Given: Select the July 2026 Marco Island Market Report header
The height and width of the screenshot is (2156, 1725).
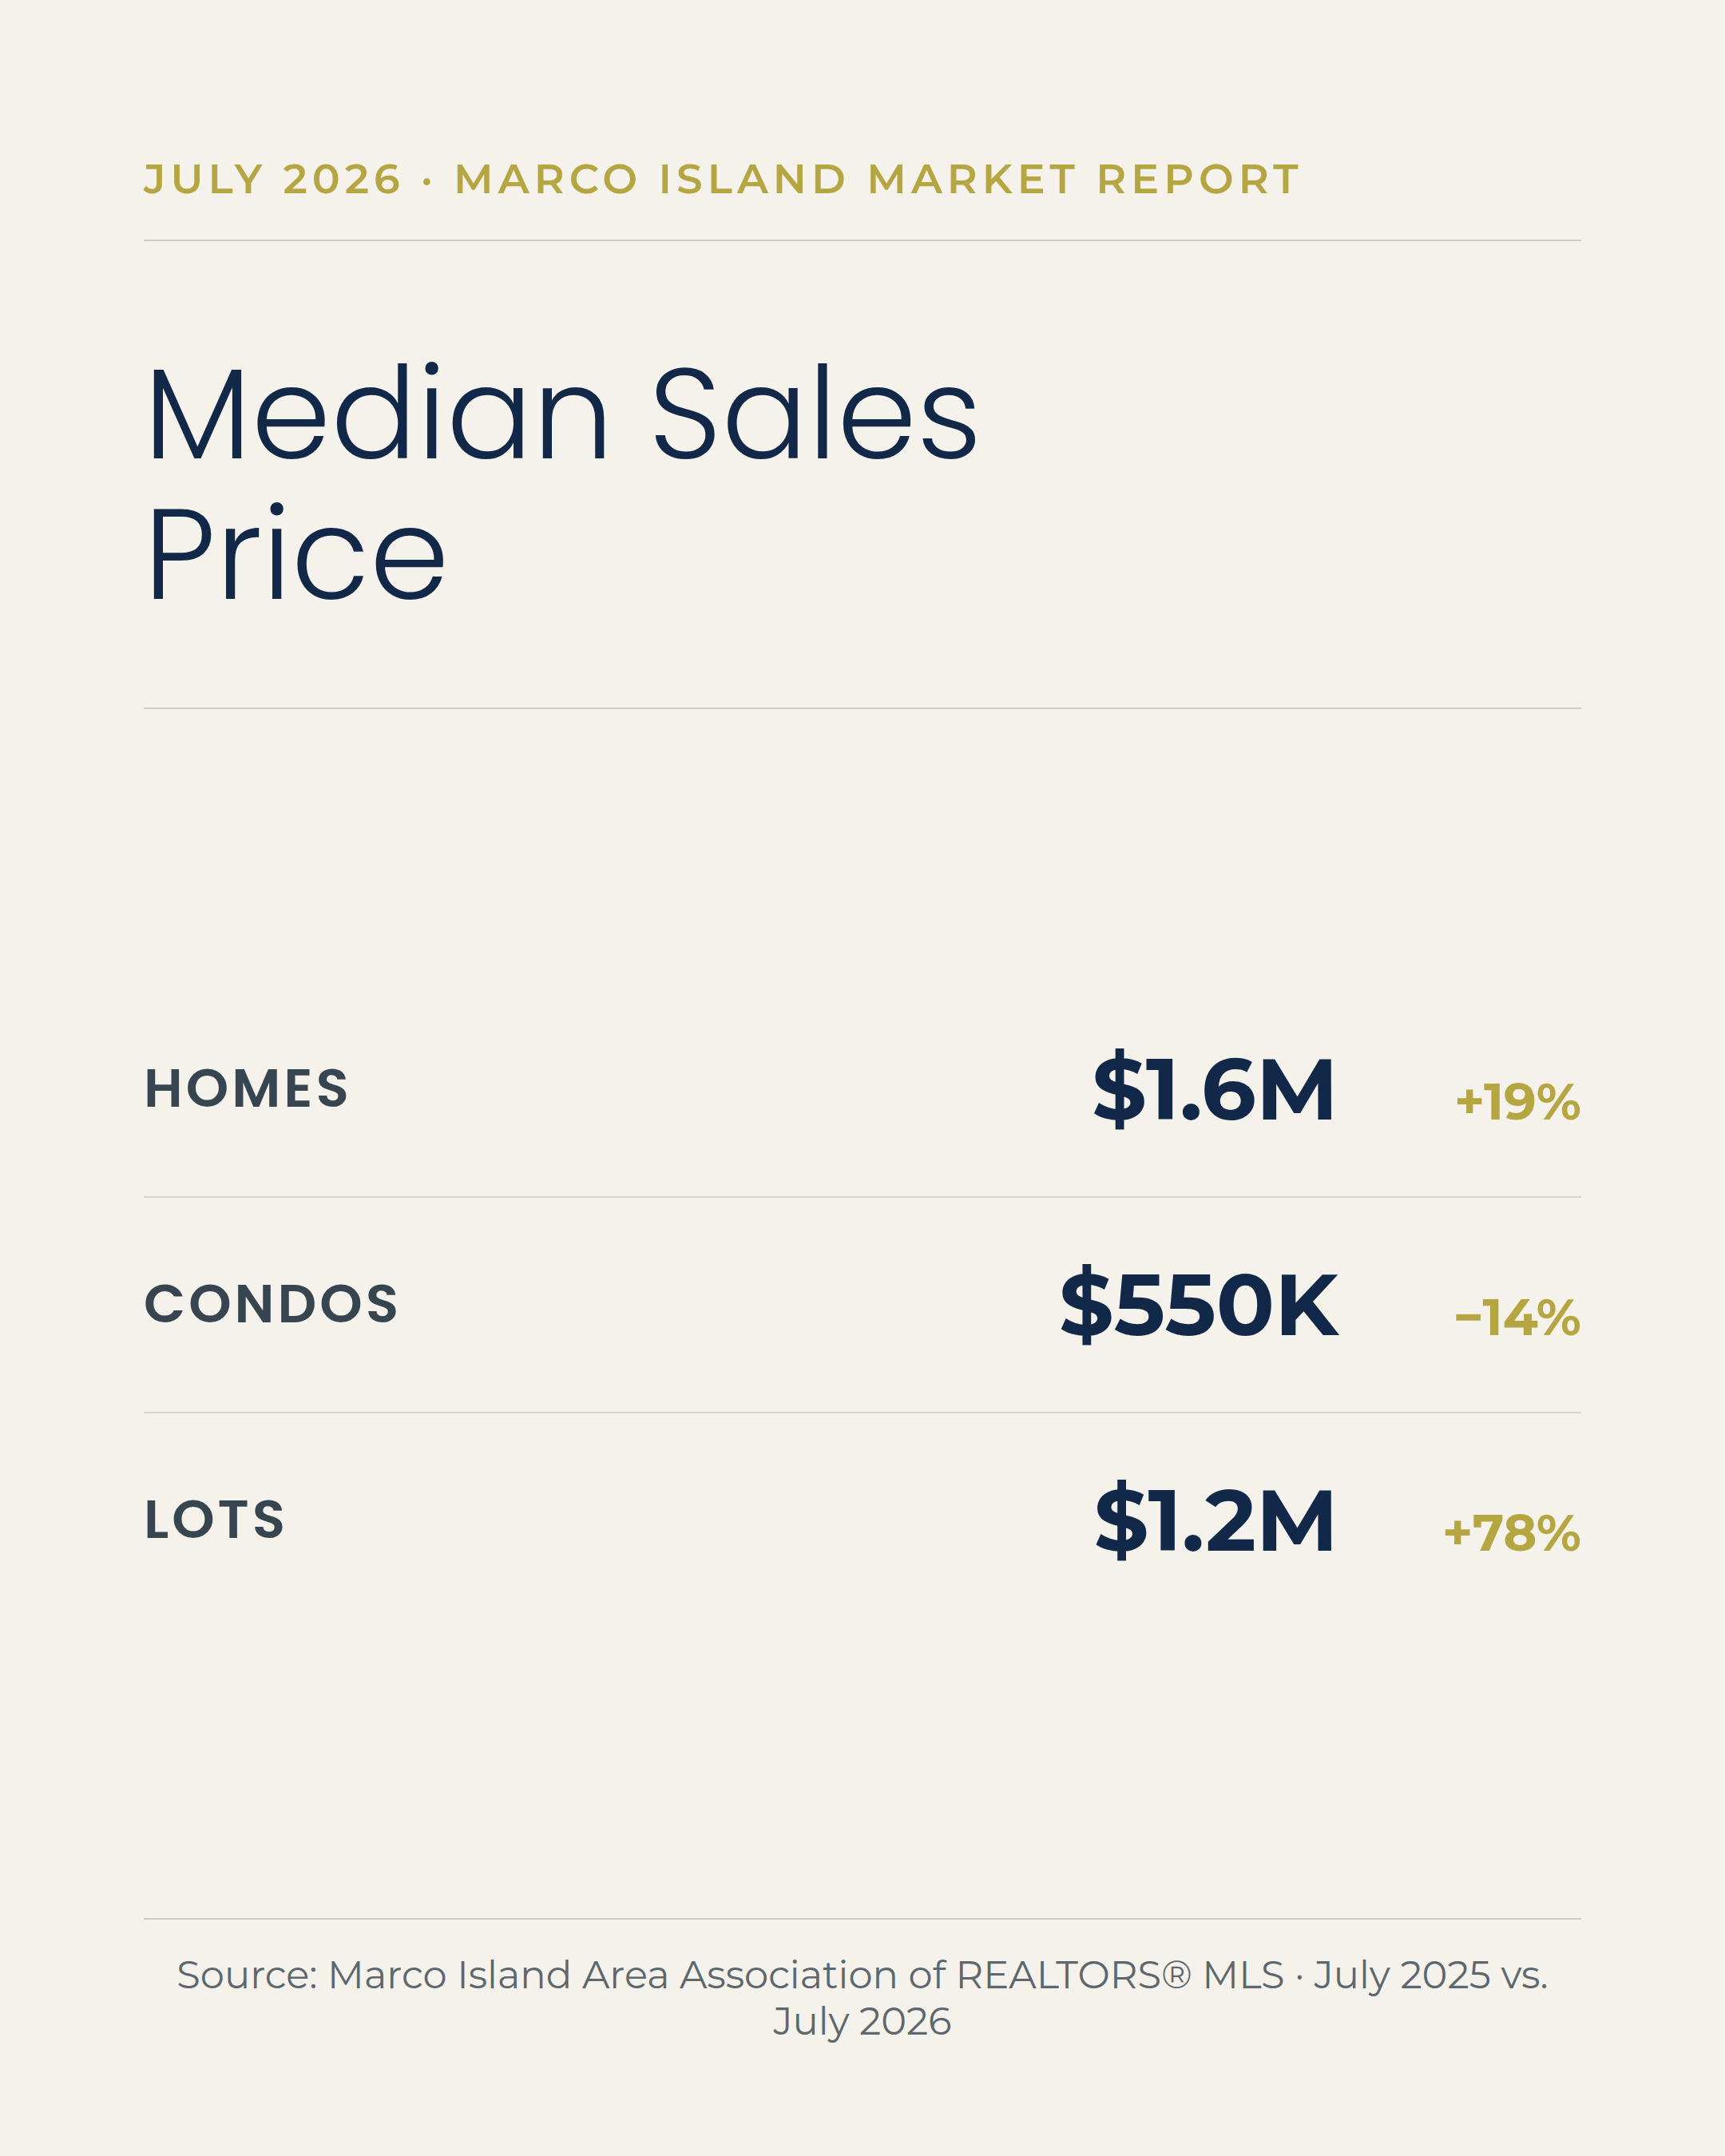Looking at the screenshot, I should pos(722,180).
